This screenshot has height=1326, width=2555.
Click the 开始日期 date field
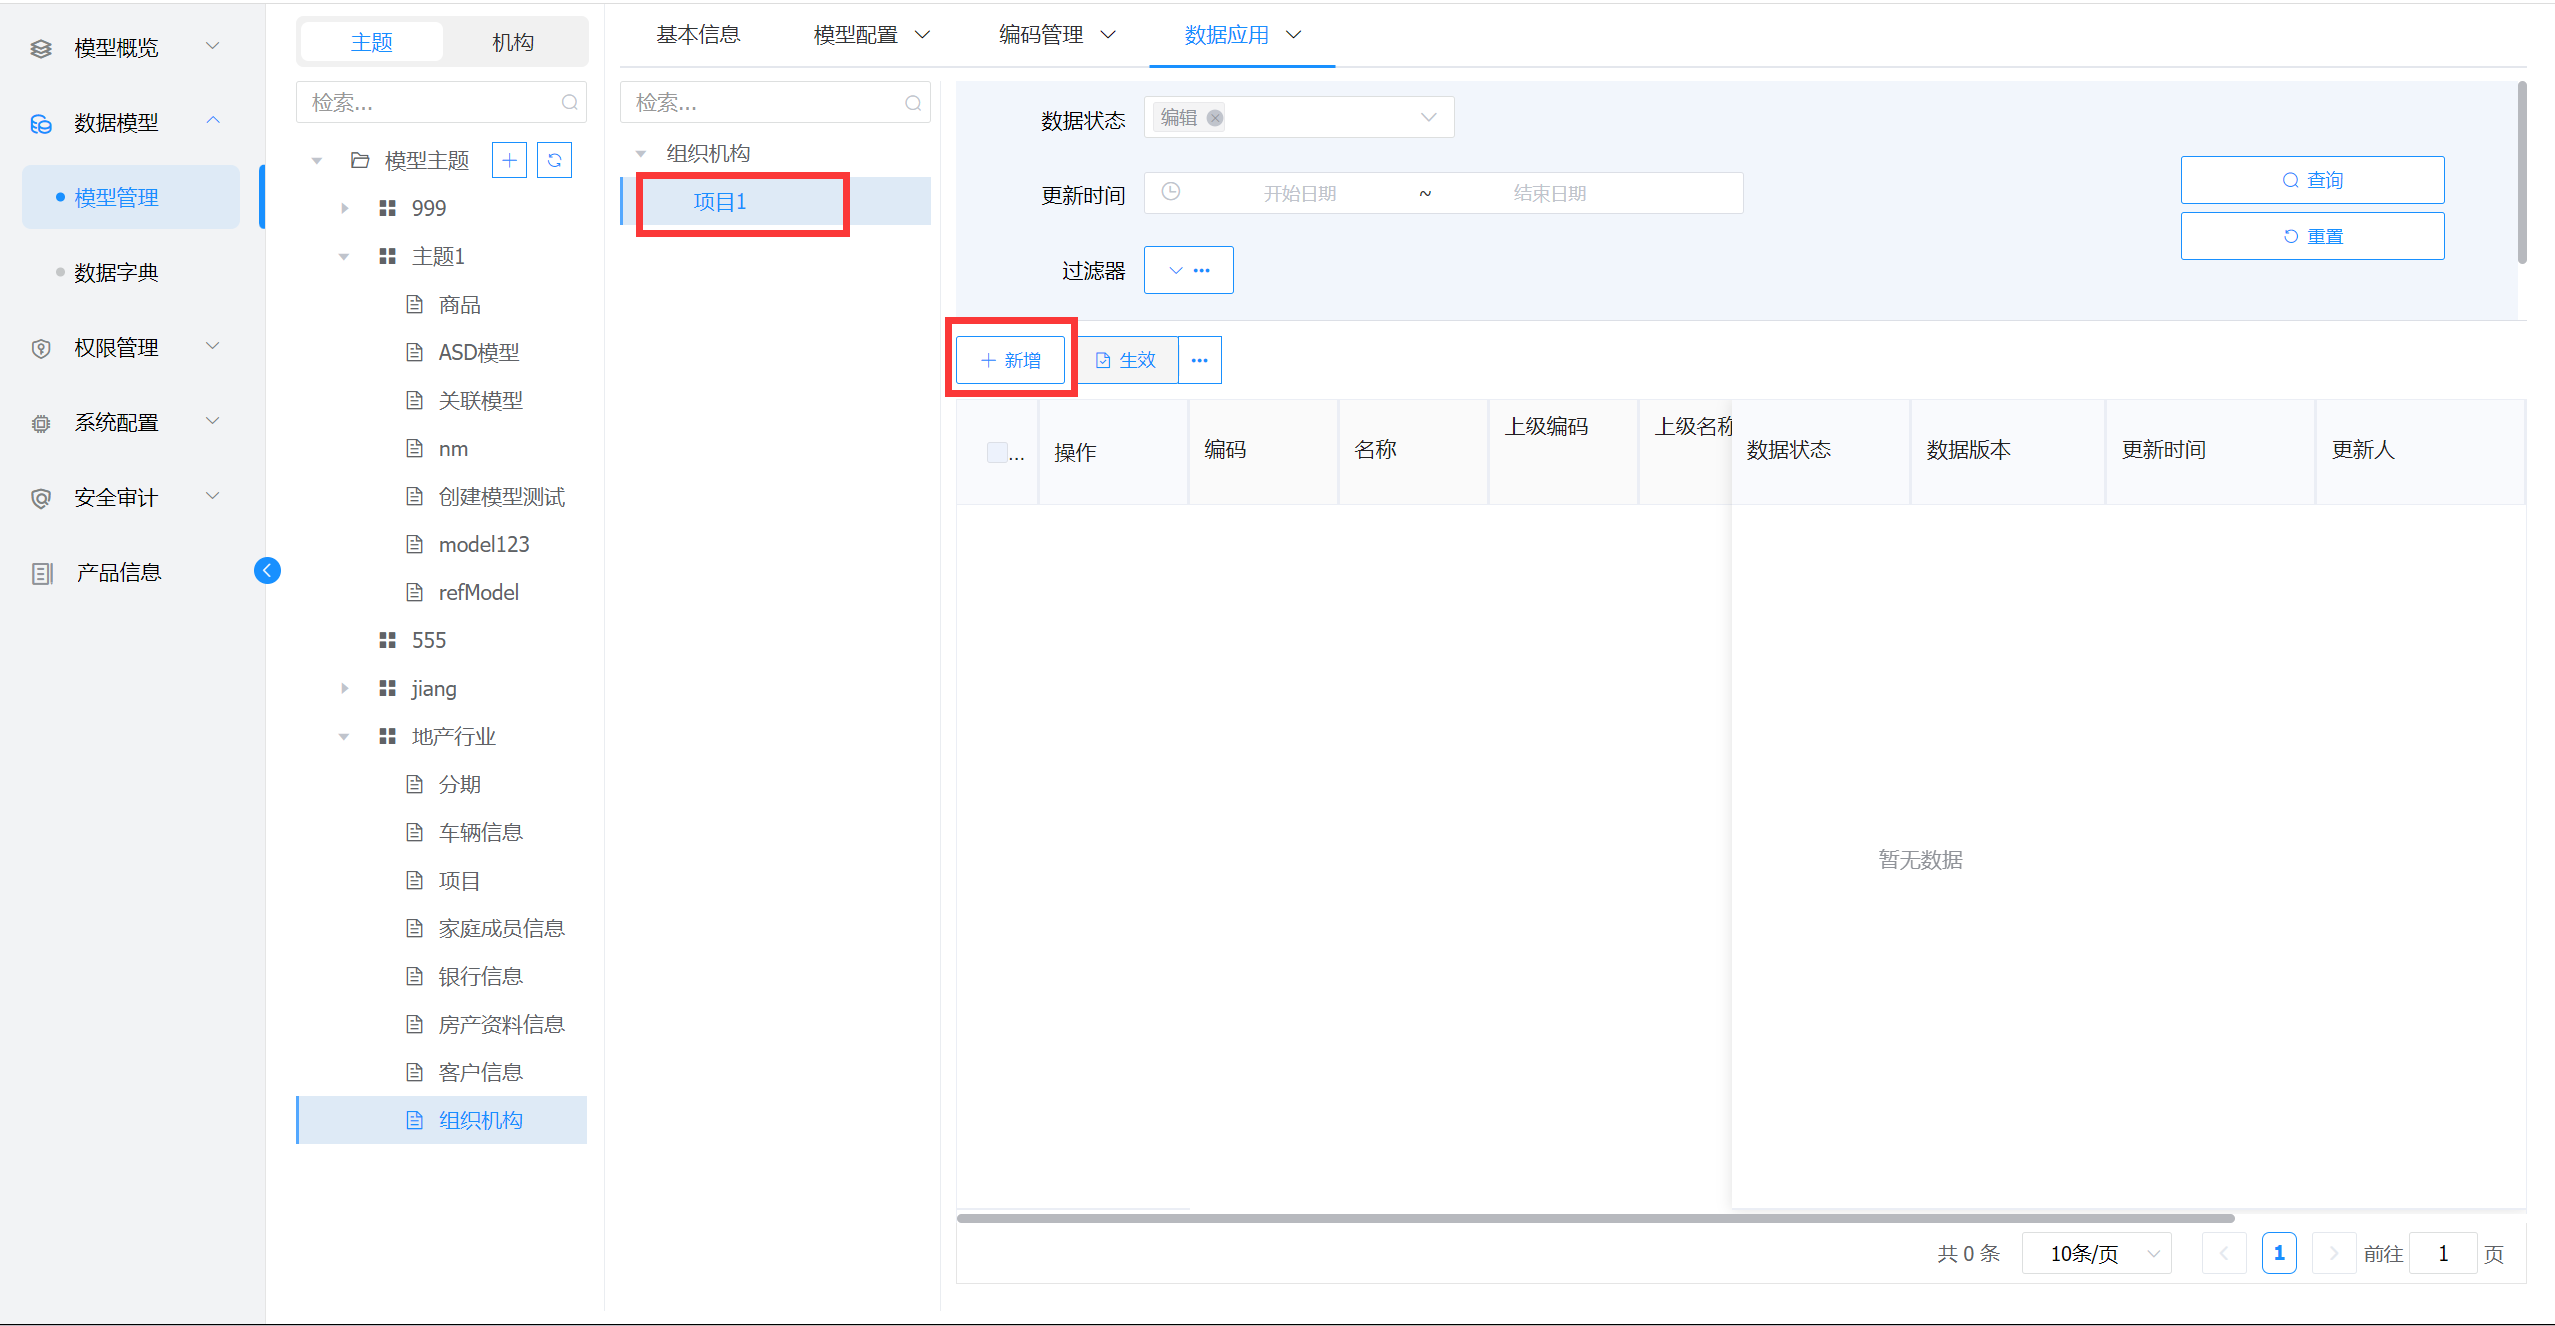click(1299, 193)
